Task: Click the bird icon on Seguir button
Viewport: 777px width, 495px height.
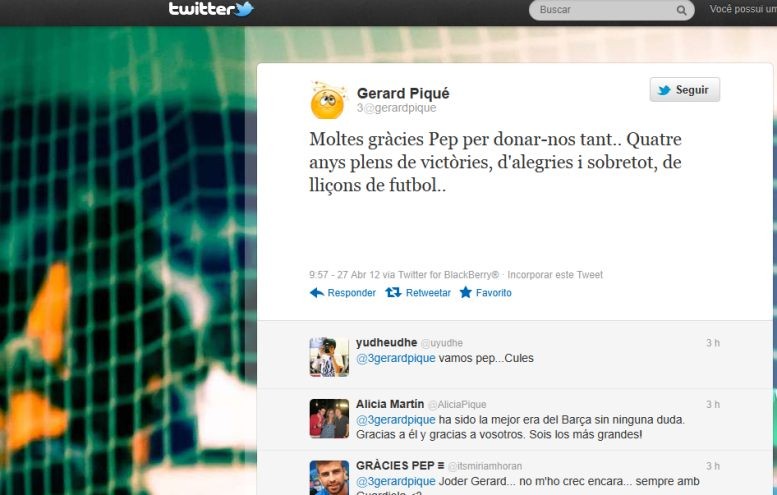Action: (664, 90)
